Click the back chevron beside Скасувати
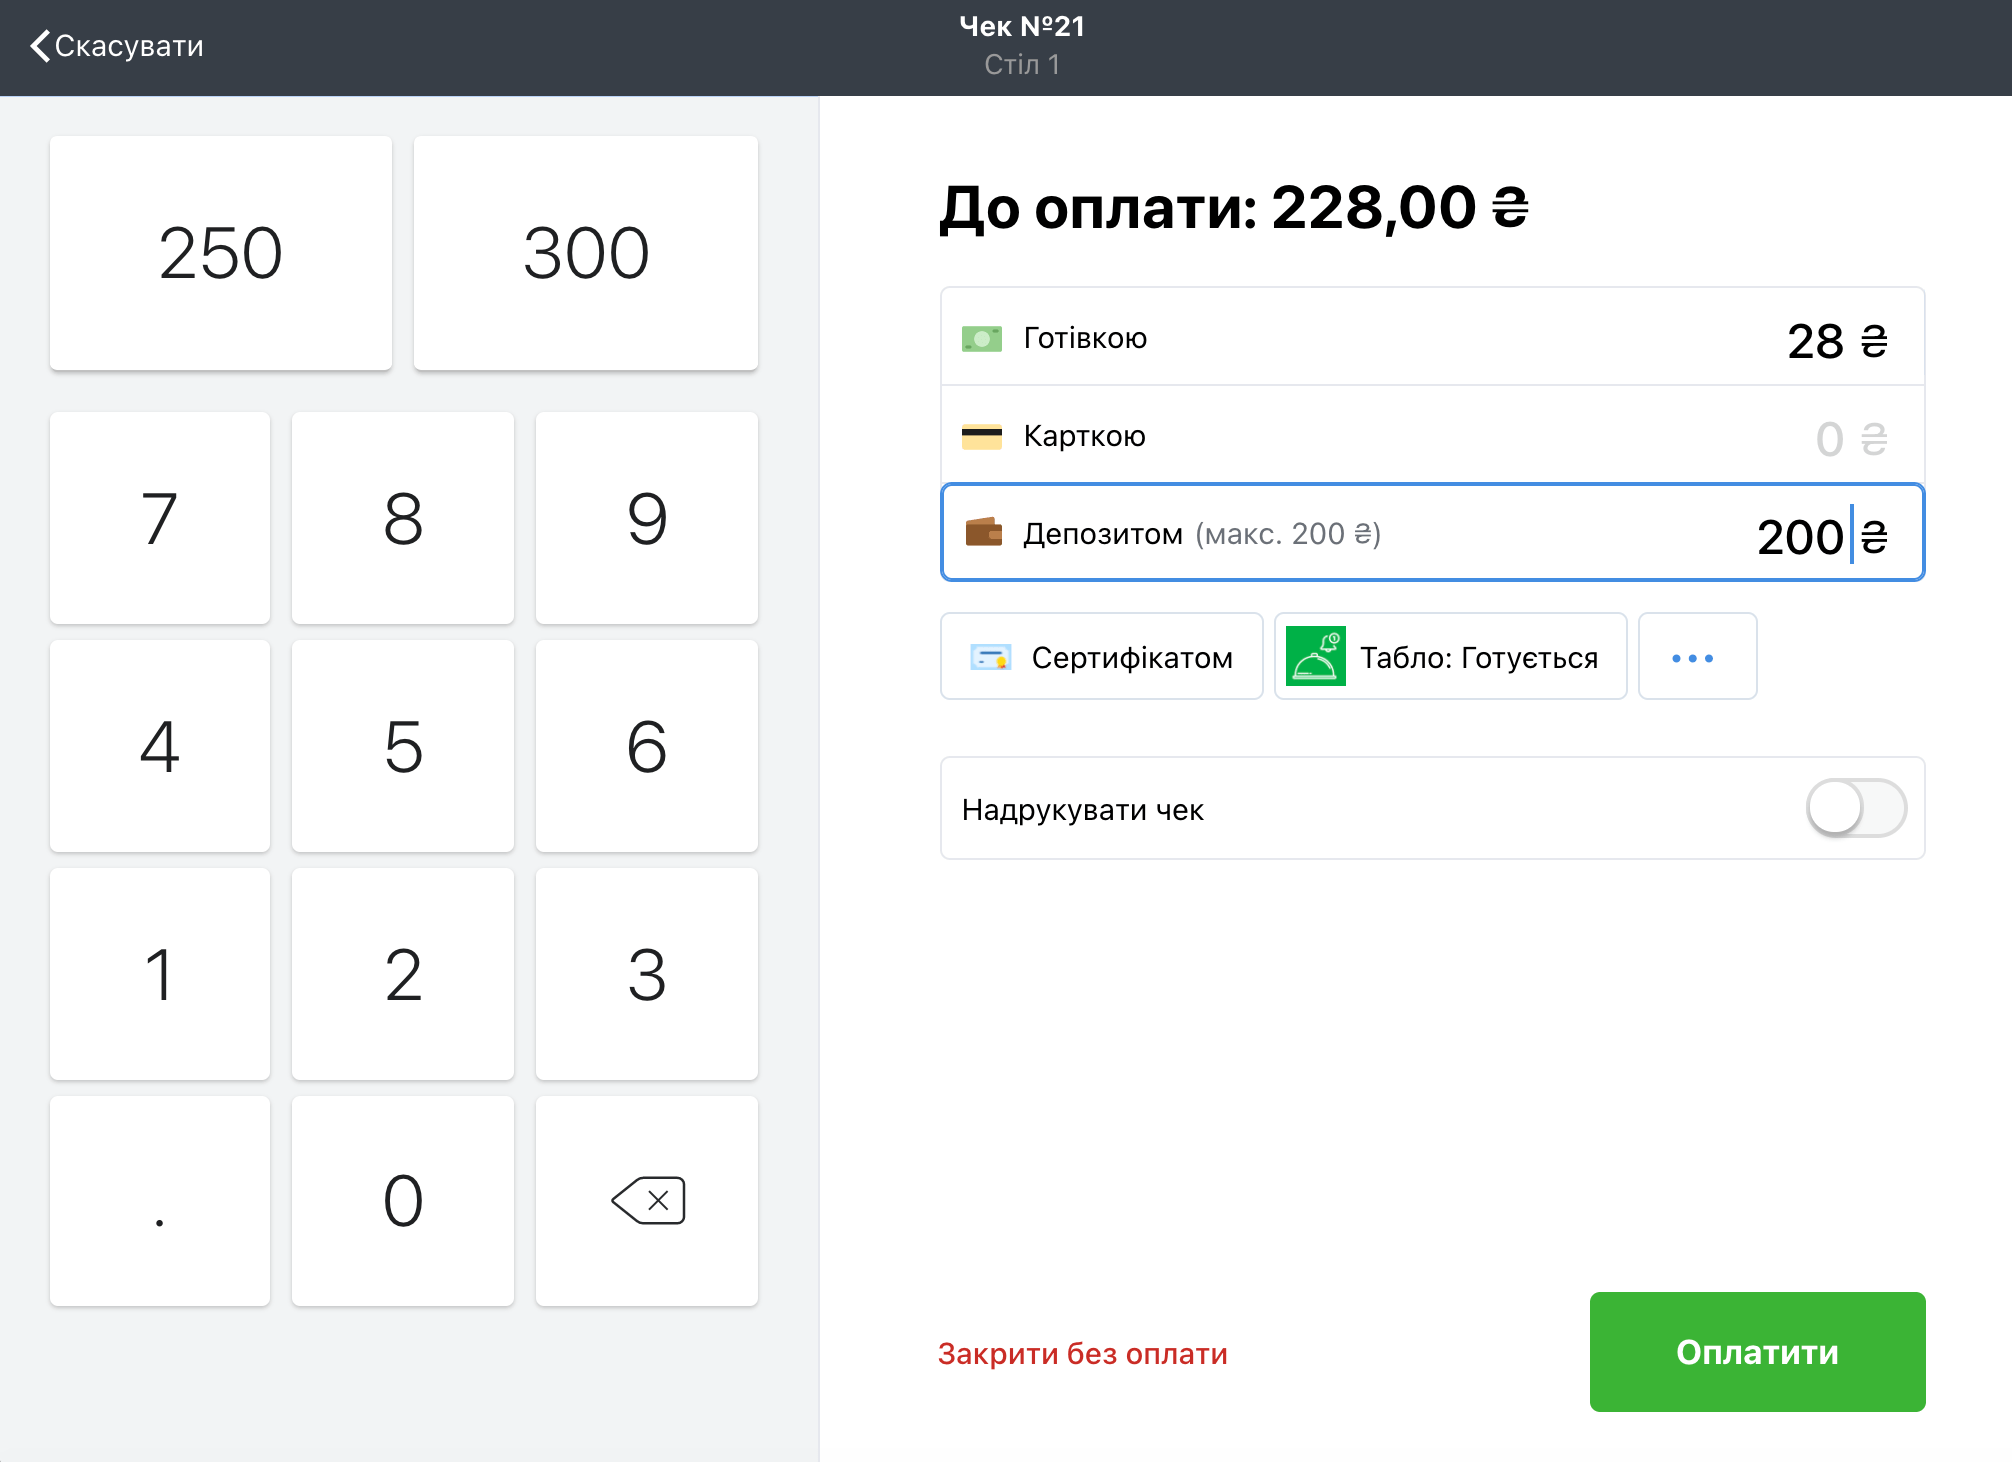Screen dimensions: 2012x1462 (x=40, y=46)
